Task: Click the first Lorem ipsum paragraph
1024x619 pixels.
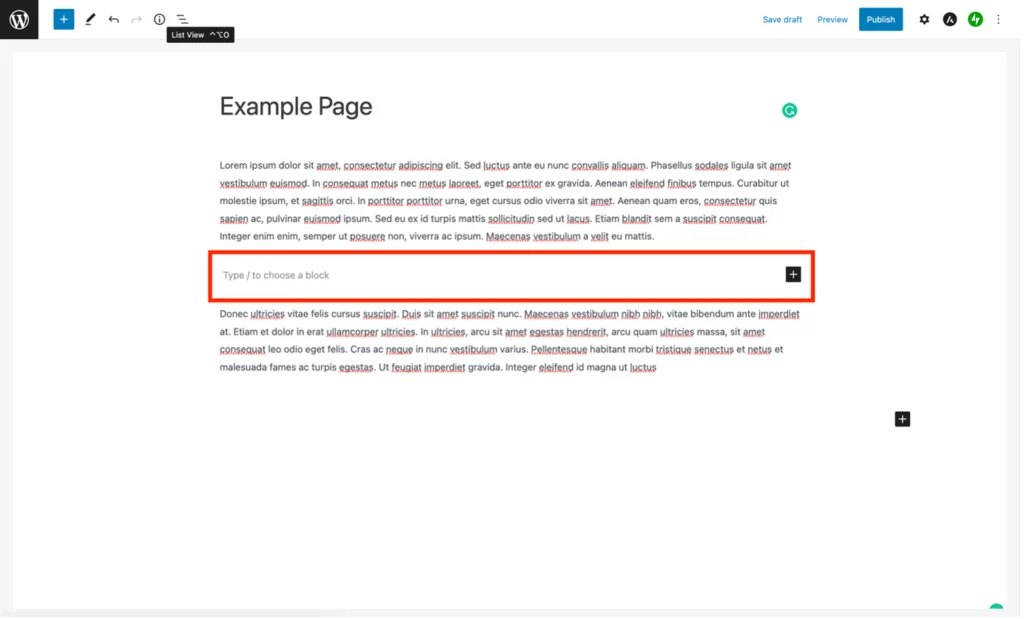Action: (505, 201)
